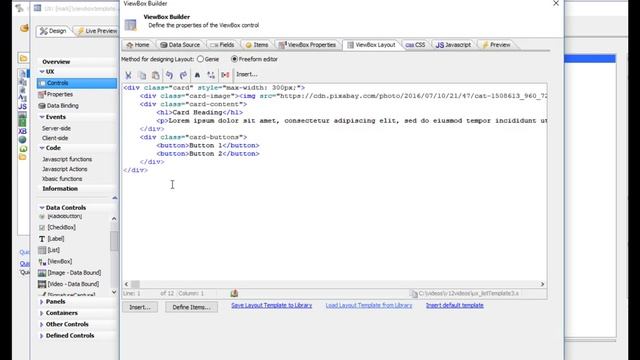The height and width of the screenshot is (360, 640).
Task: Click the [Video - Data Bound] control icon
Action: click(42, 284)
